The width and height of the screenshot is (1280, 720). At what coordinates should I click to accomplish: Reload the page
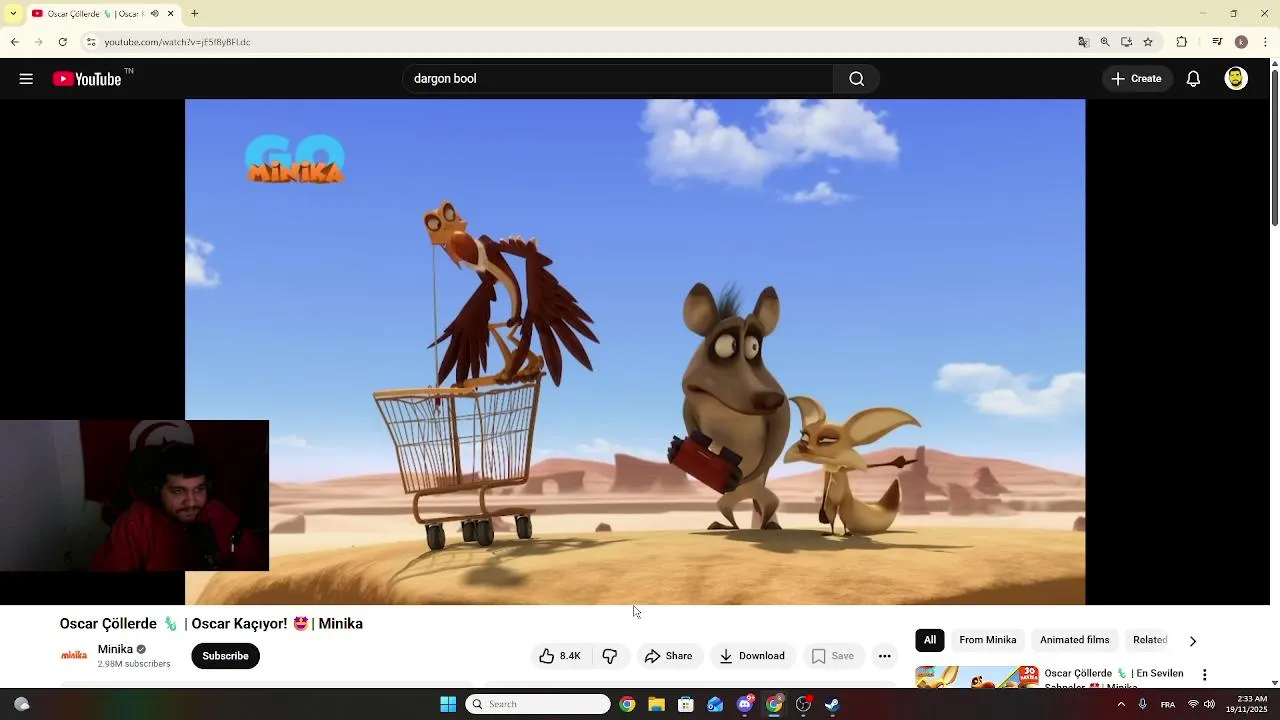[62, 42]
